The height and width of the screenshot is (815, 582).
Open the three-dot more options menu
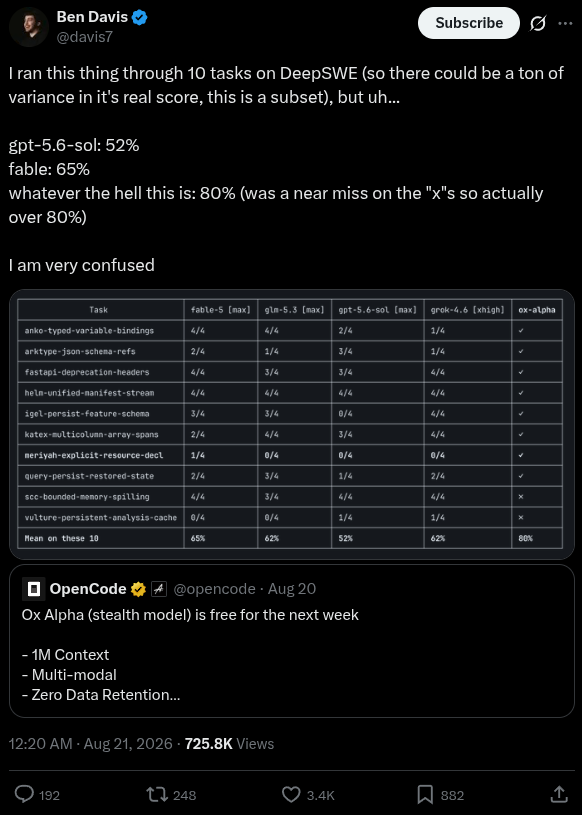click(565, 23)
